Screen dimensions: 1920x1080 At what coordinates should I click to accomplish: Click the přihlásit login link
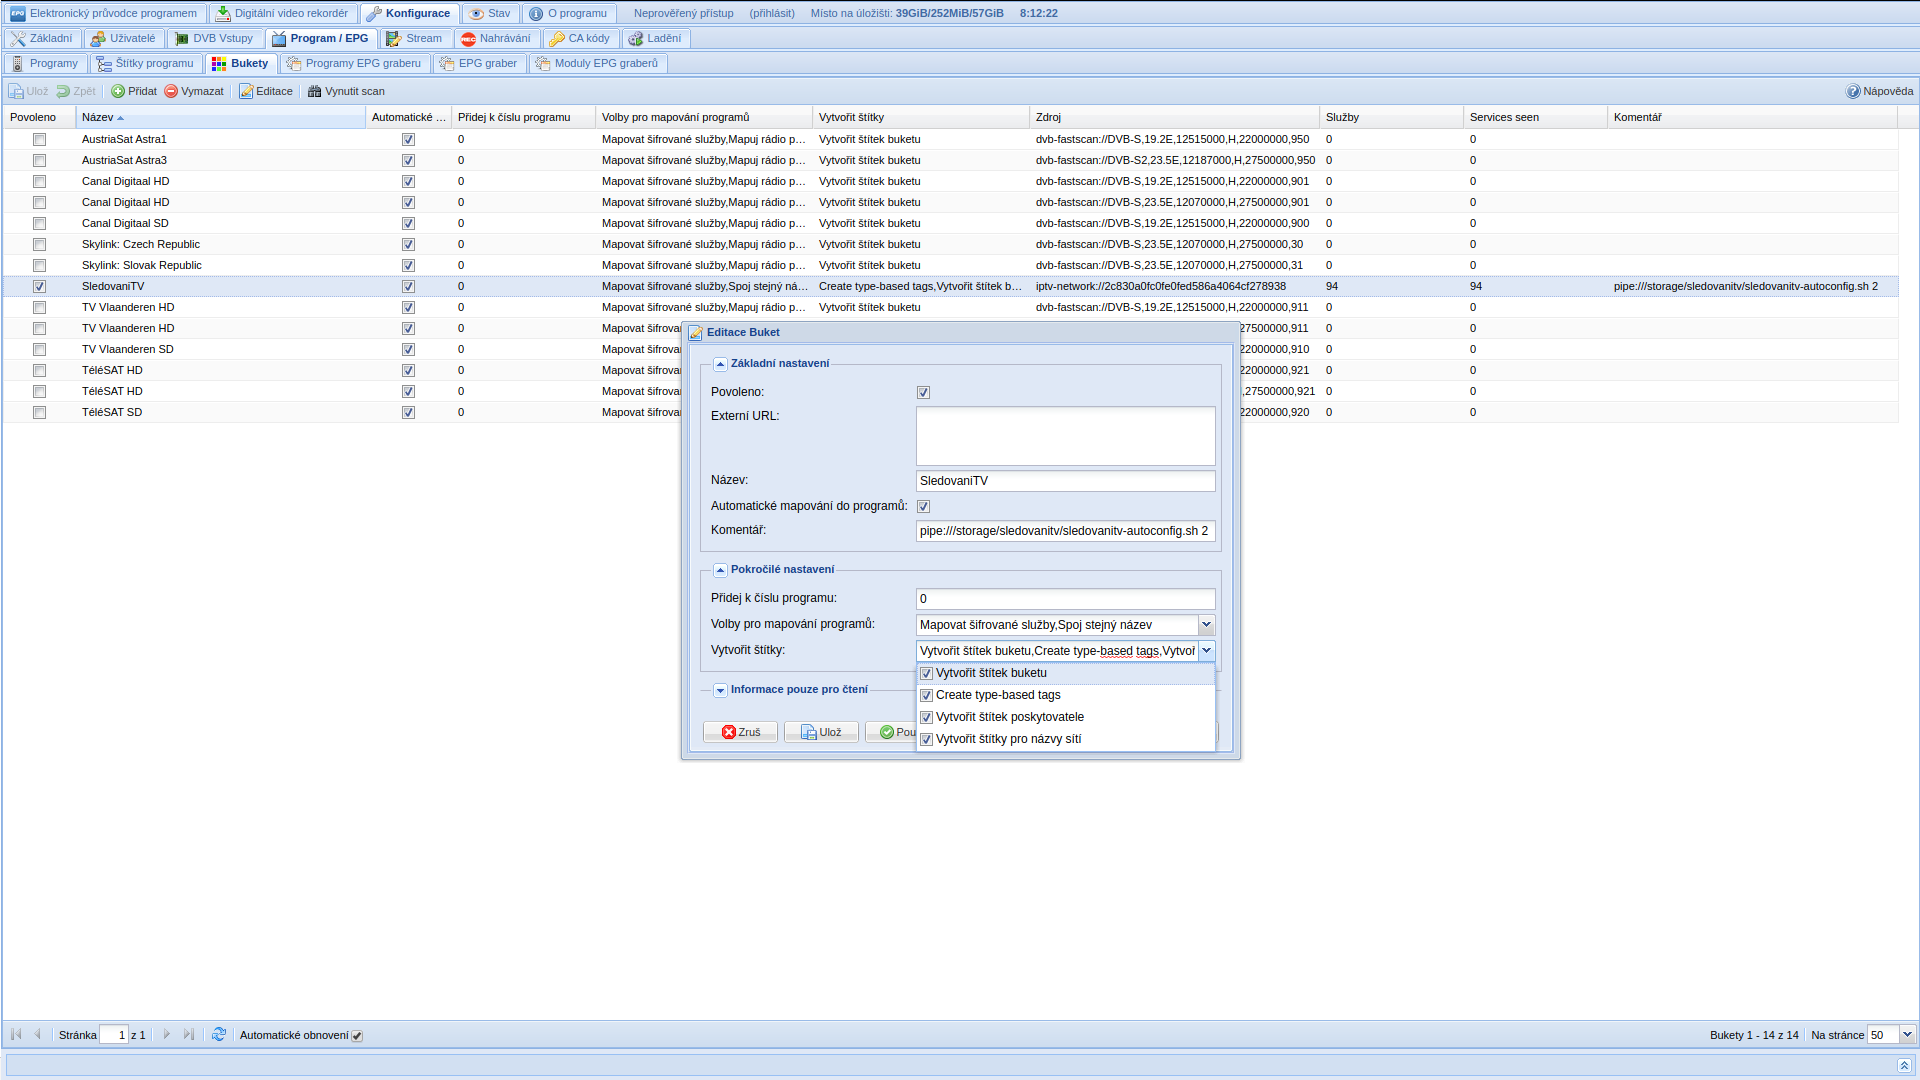[772, 13]
